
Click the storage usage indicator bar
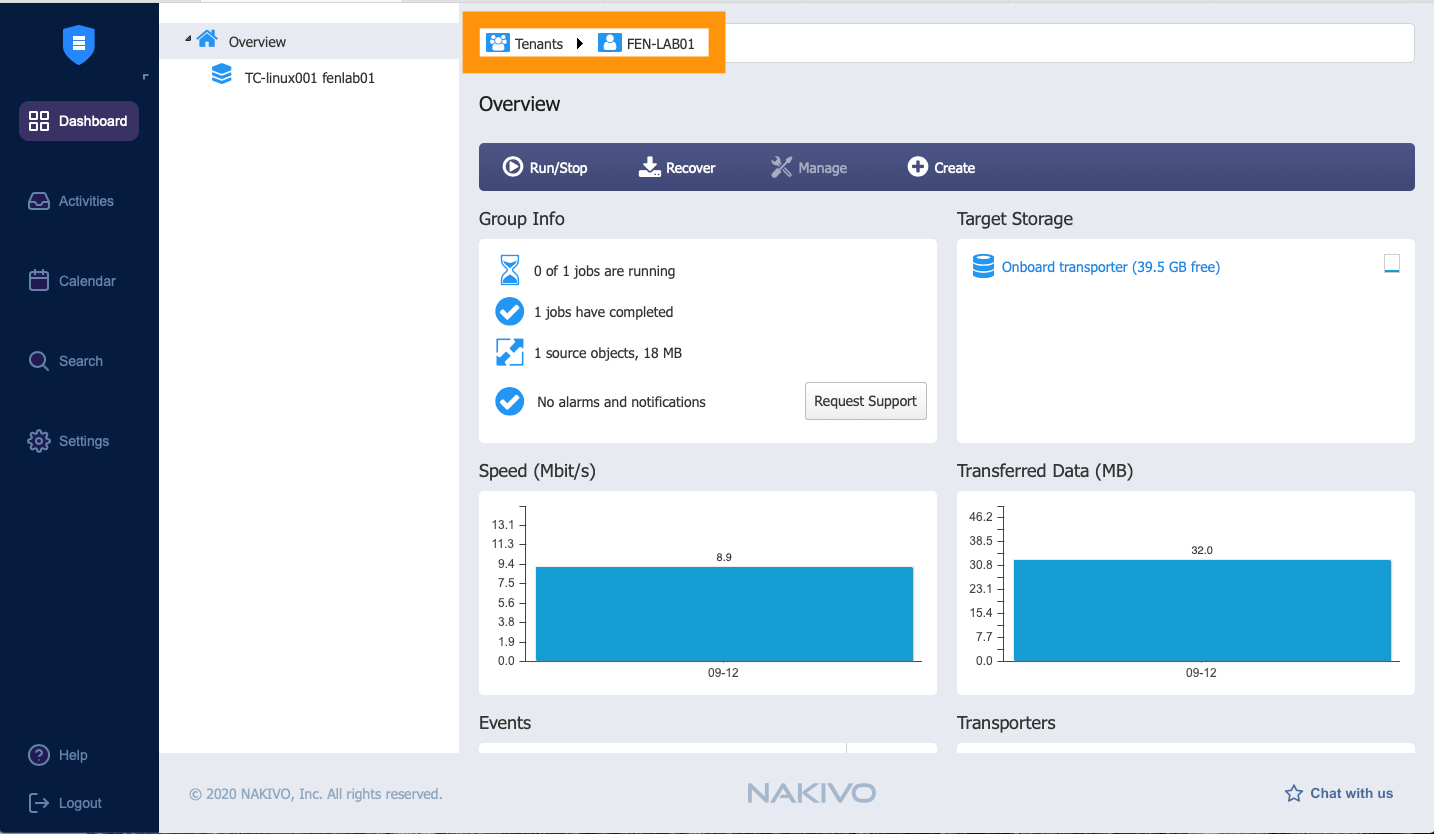click(1392, 264)
